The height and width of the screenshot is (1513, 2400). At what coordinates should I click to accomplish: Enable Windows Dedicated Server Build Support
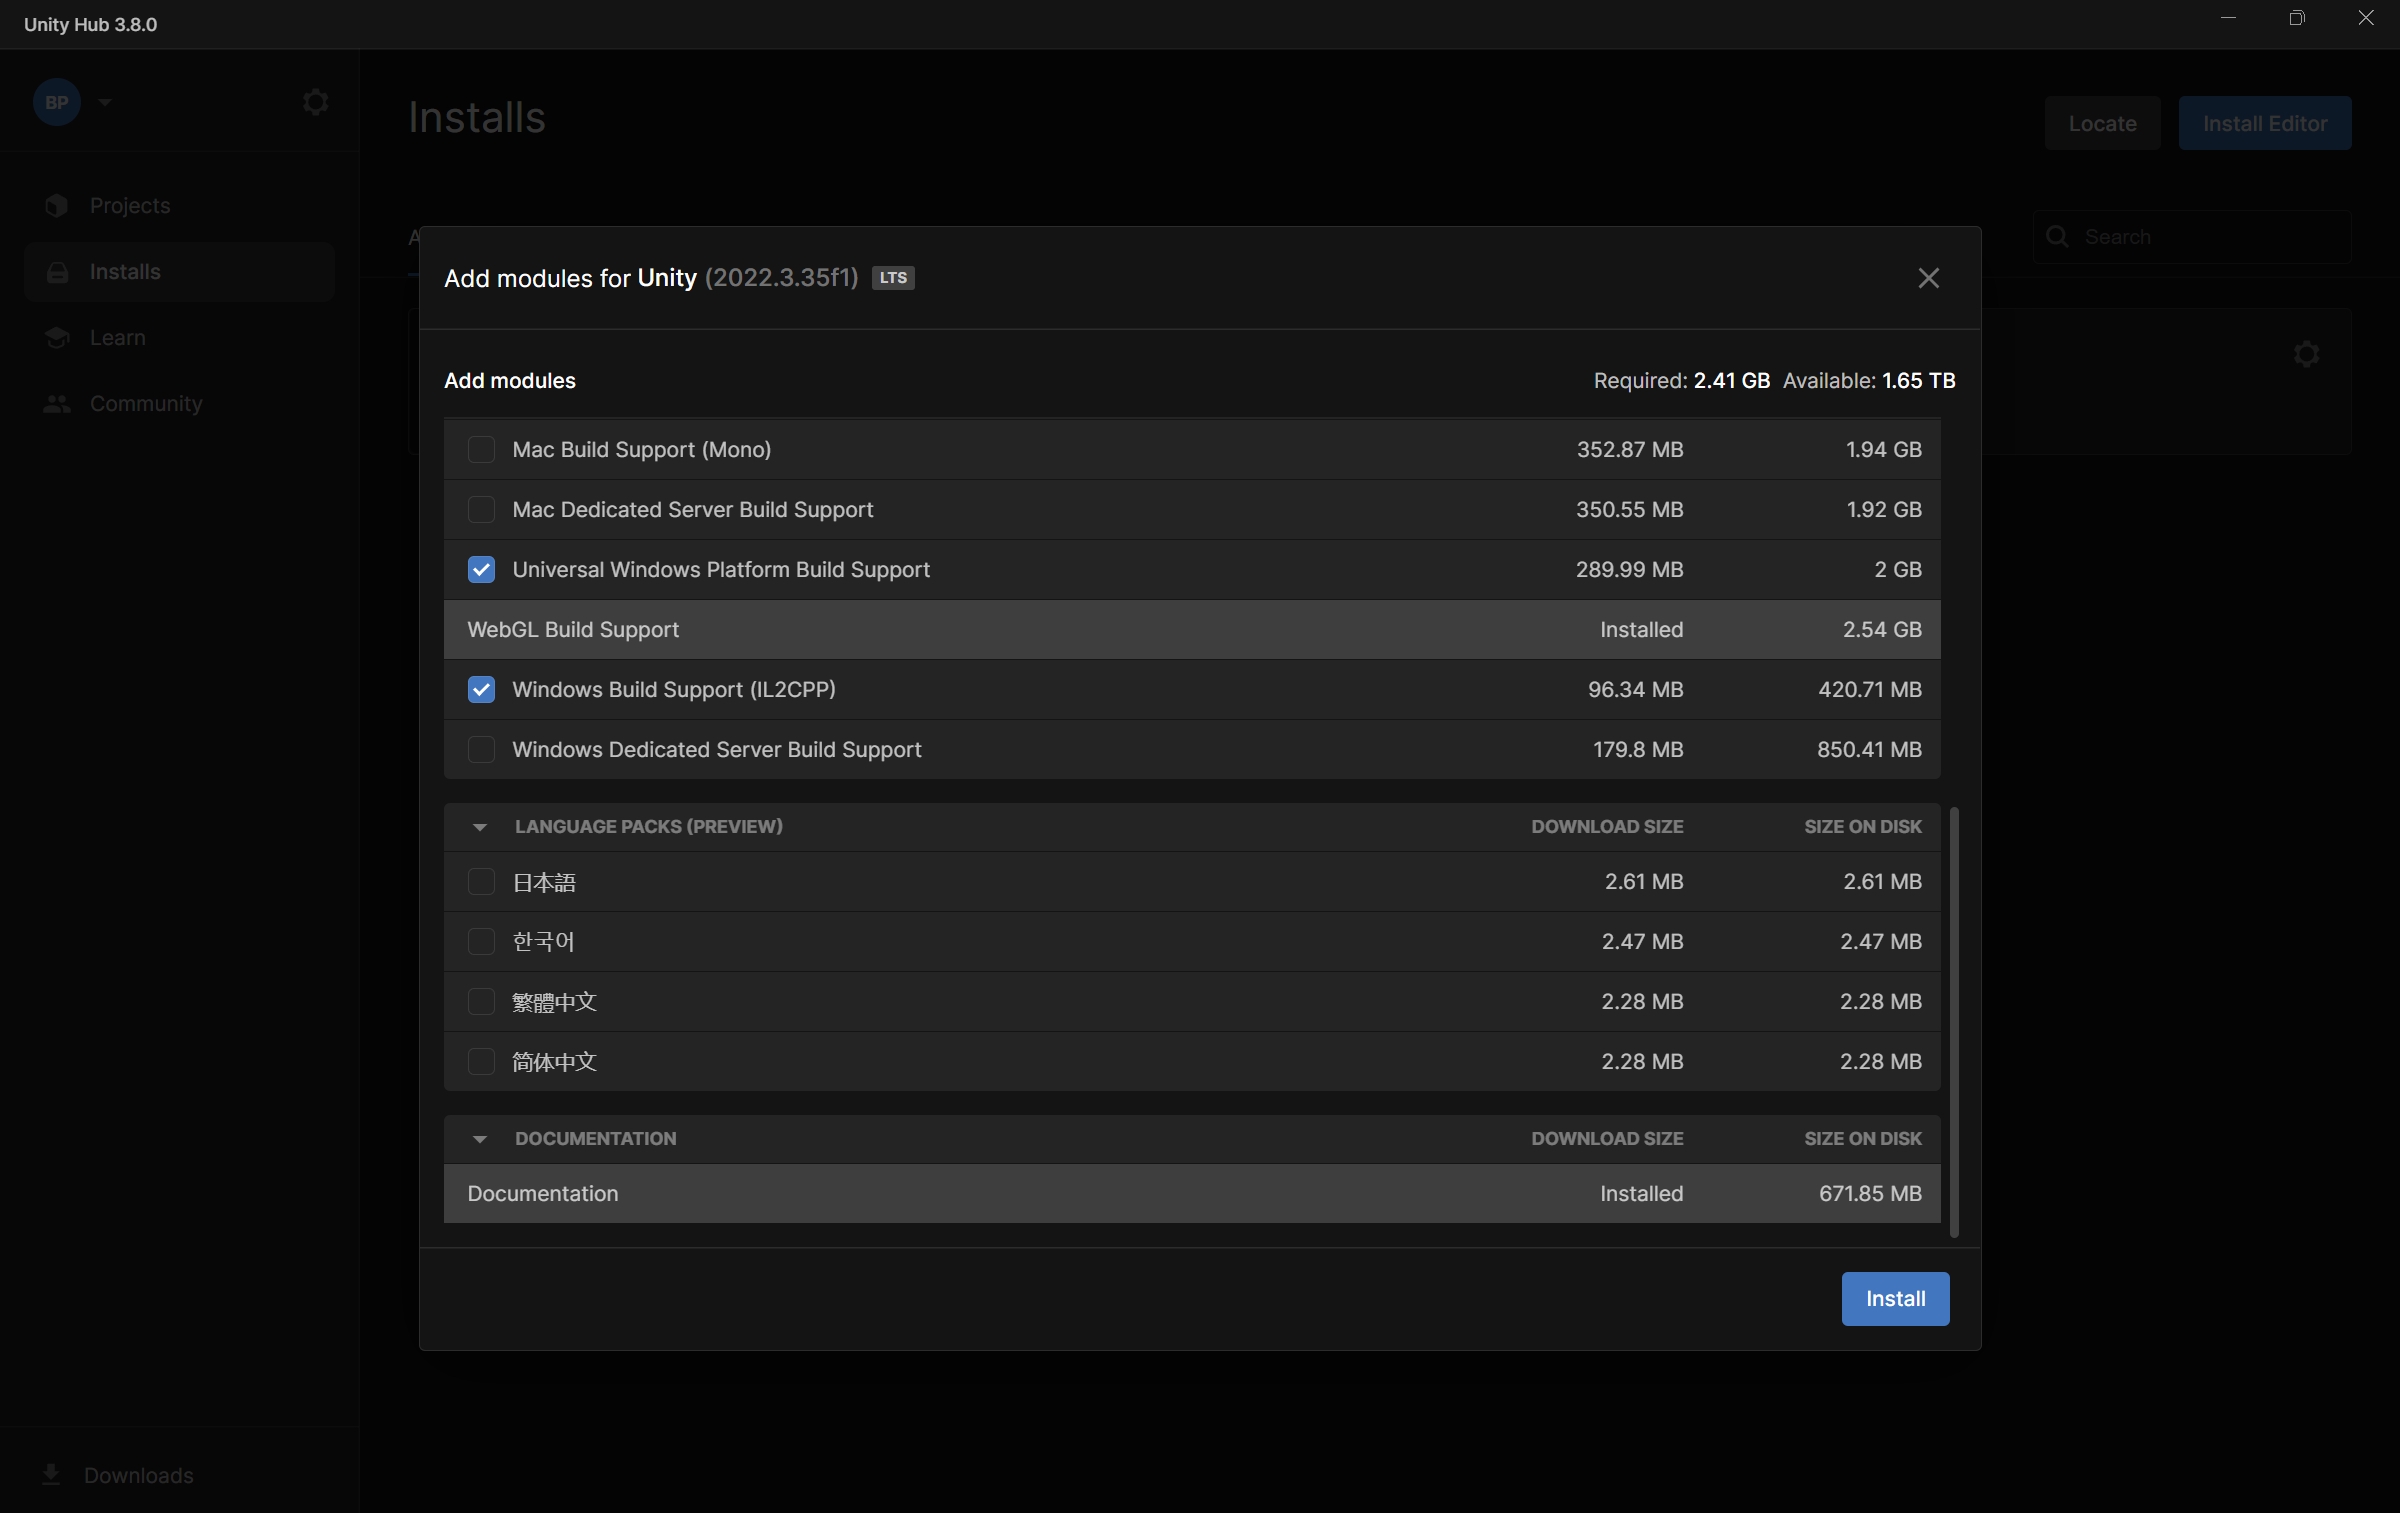481,749
